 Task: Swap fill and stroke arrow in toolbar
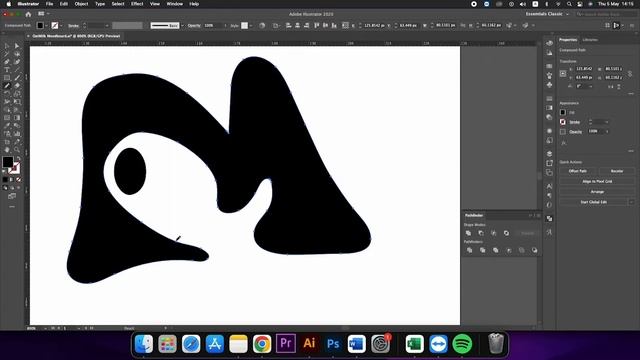[18, 158]
